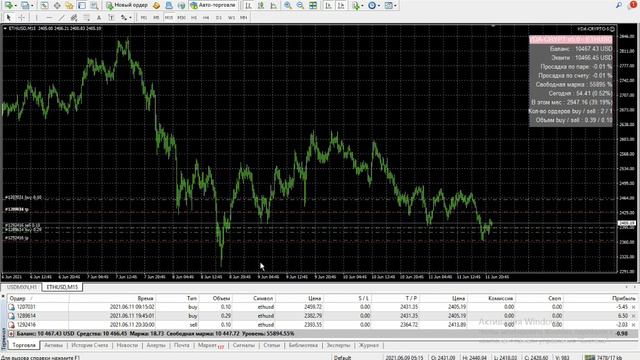Open the История Счета tab

(89, 345)
